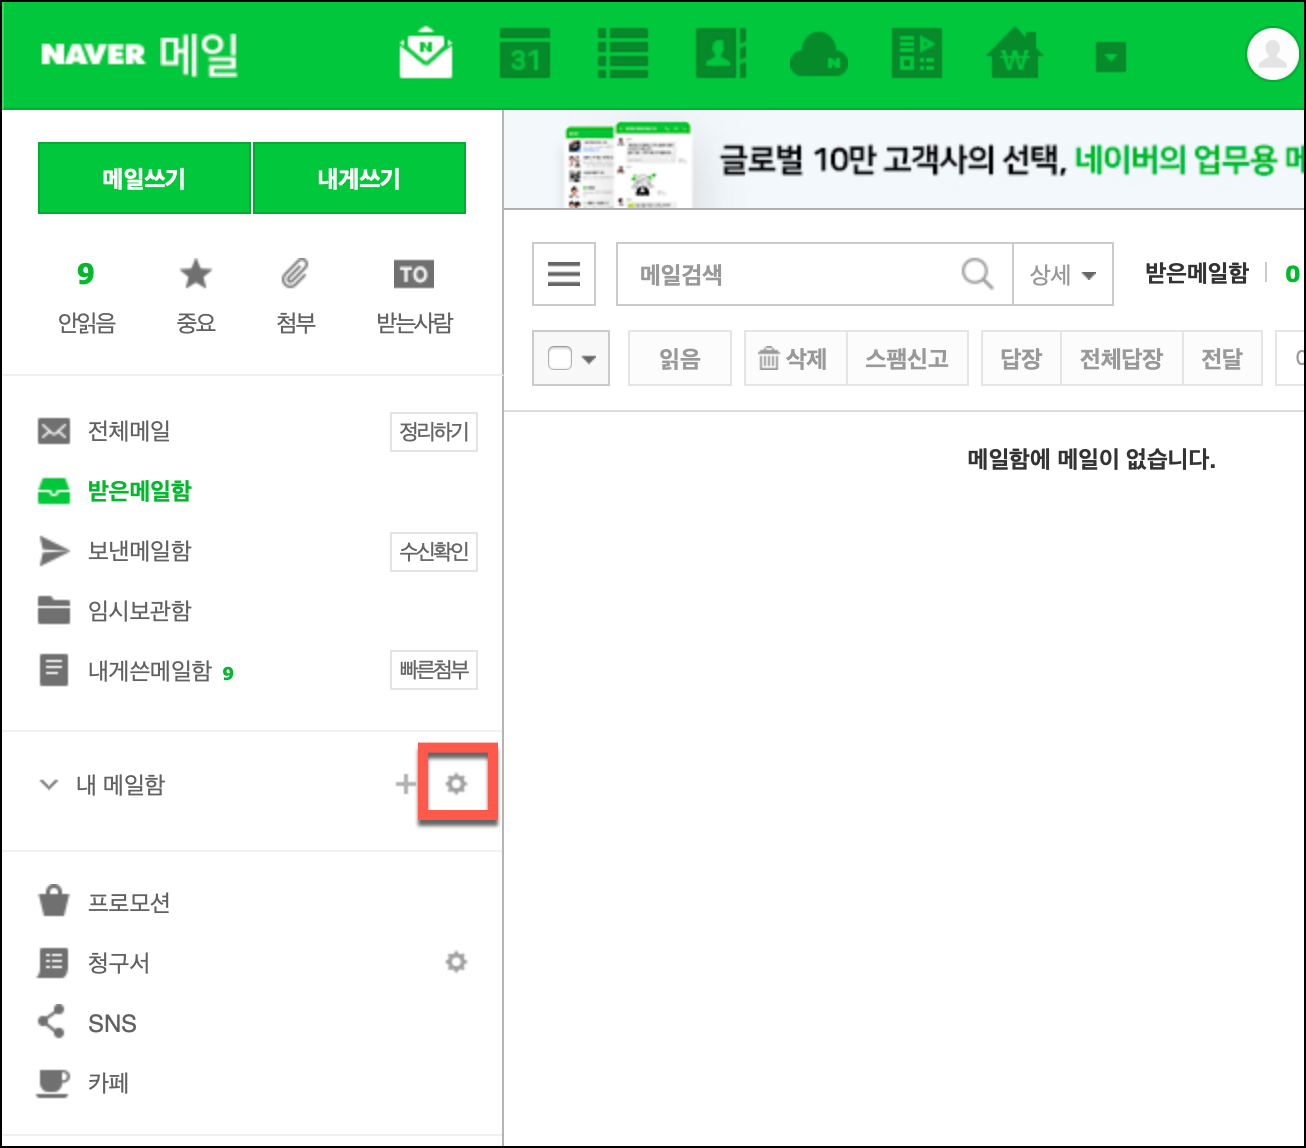Open the Naver Mail envelope icon
Screen dimensions: 1306x1148
coord(426,54)
